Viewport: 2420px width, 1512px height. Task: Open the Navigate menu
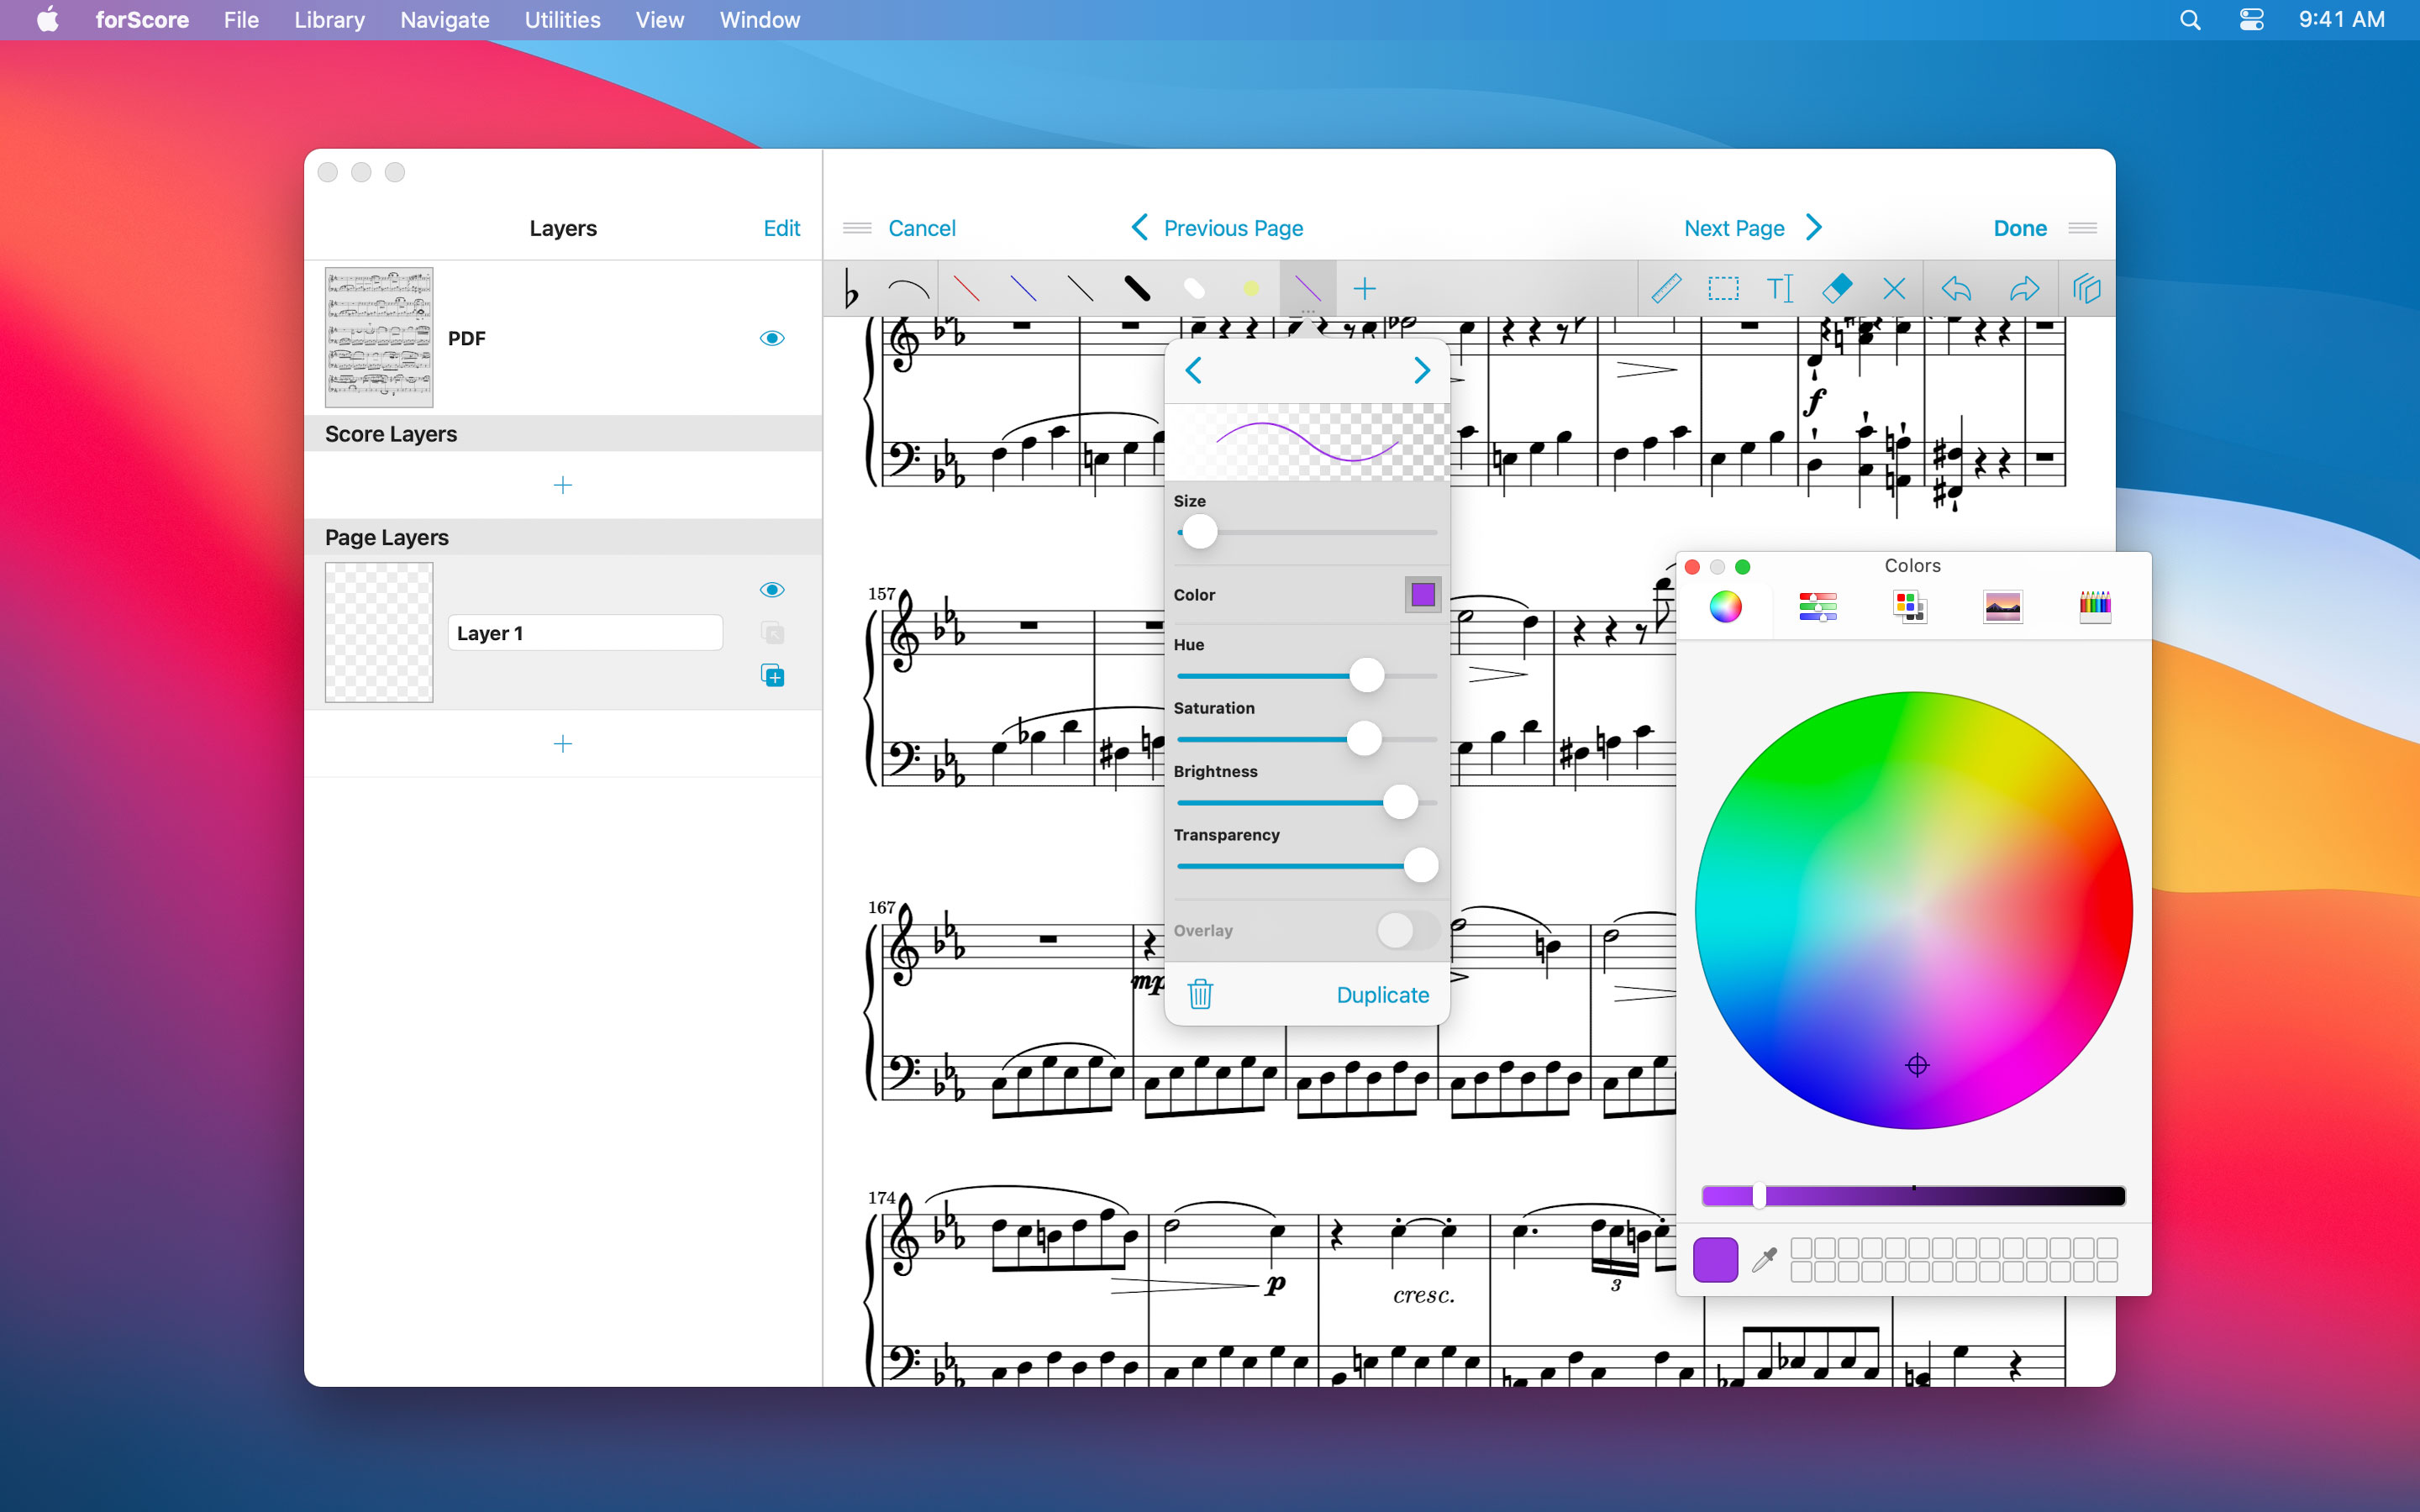coord(444,20)
